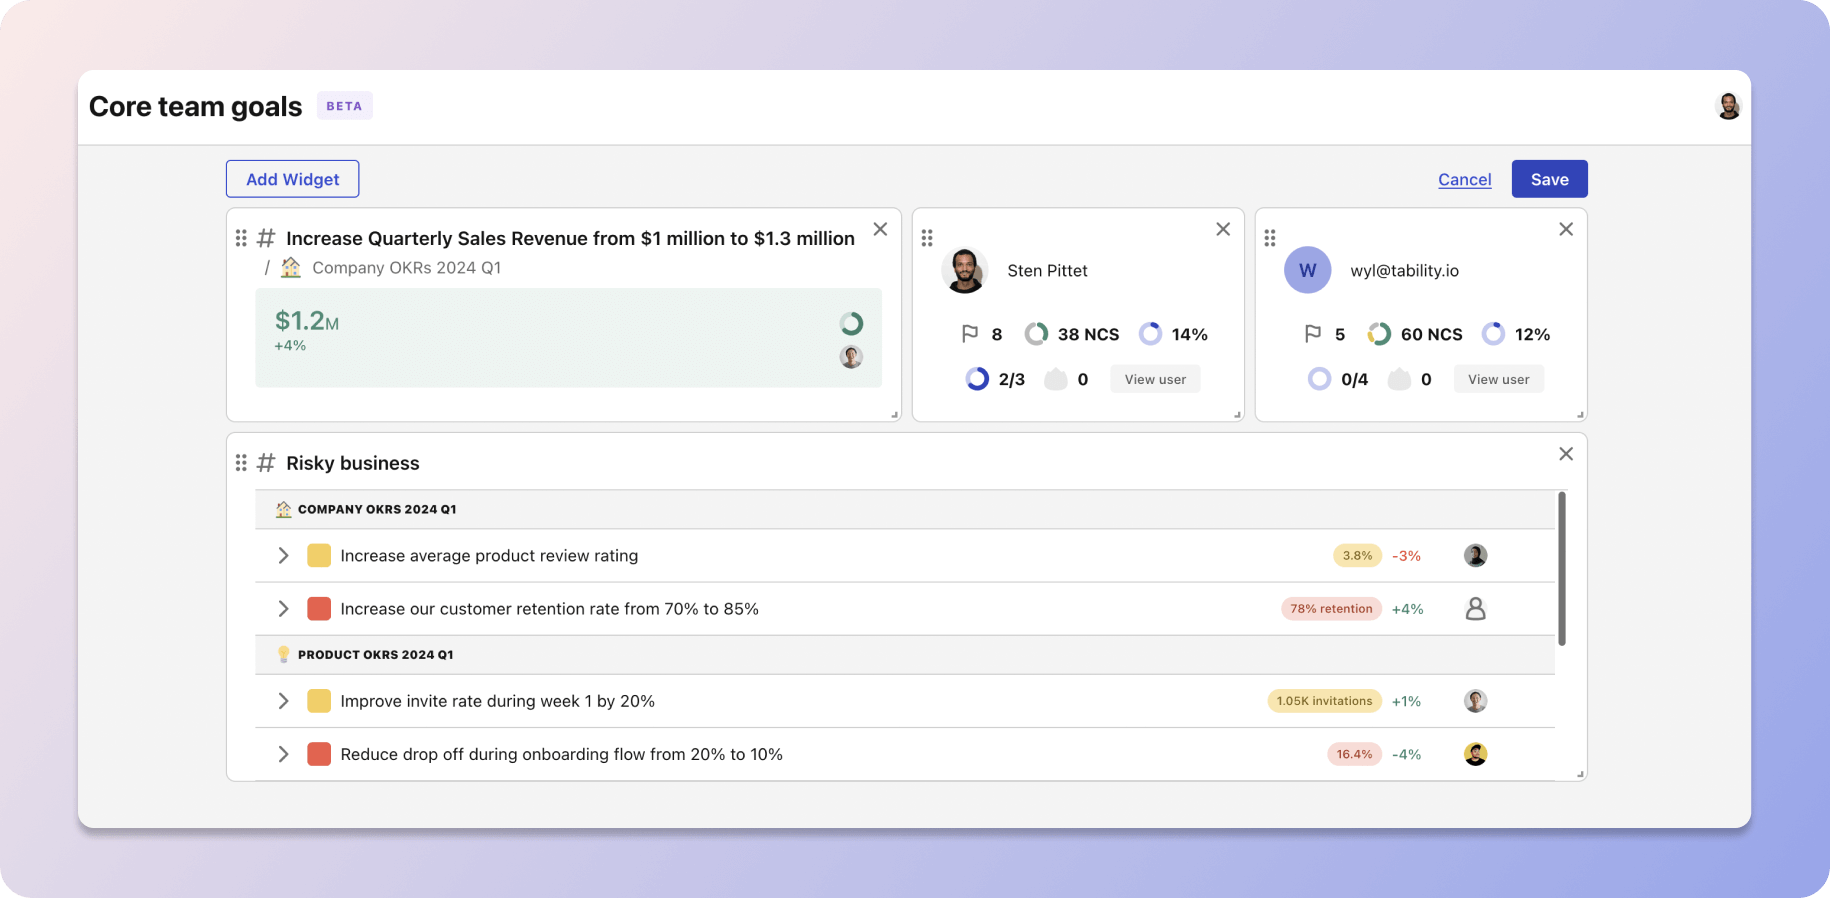View user wyl@tability.io
This screenshot has width=1830, height=898.
click(1498, 379)
